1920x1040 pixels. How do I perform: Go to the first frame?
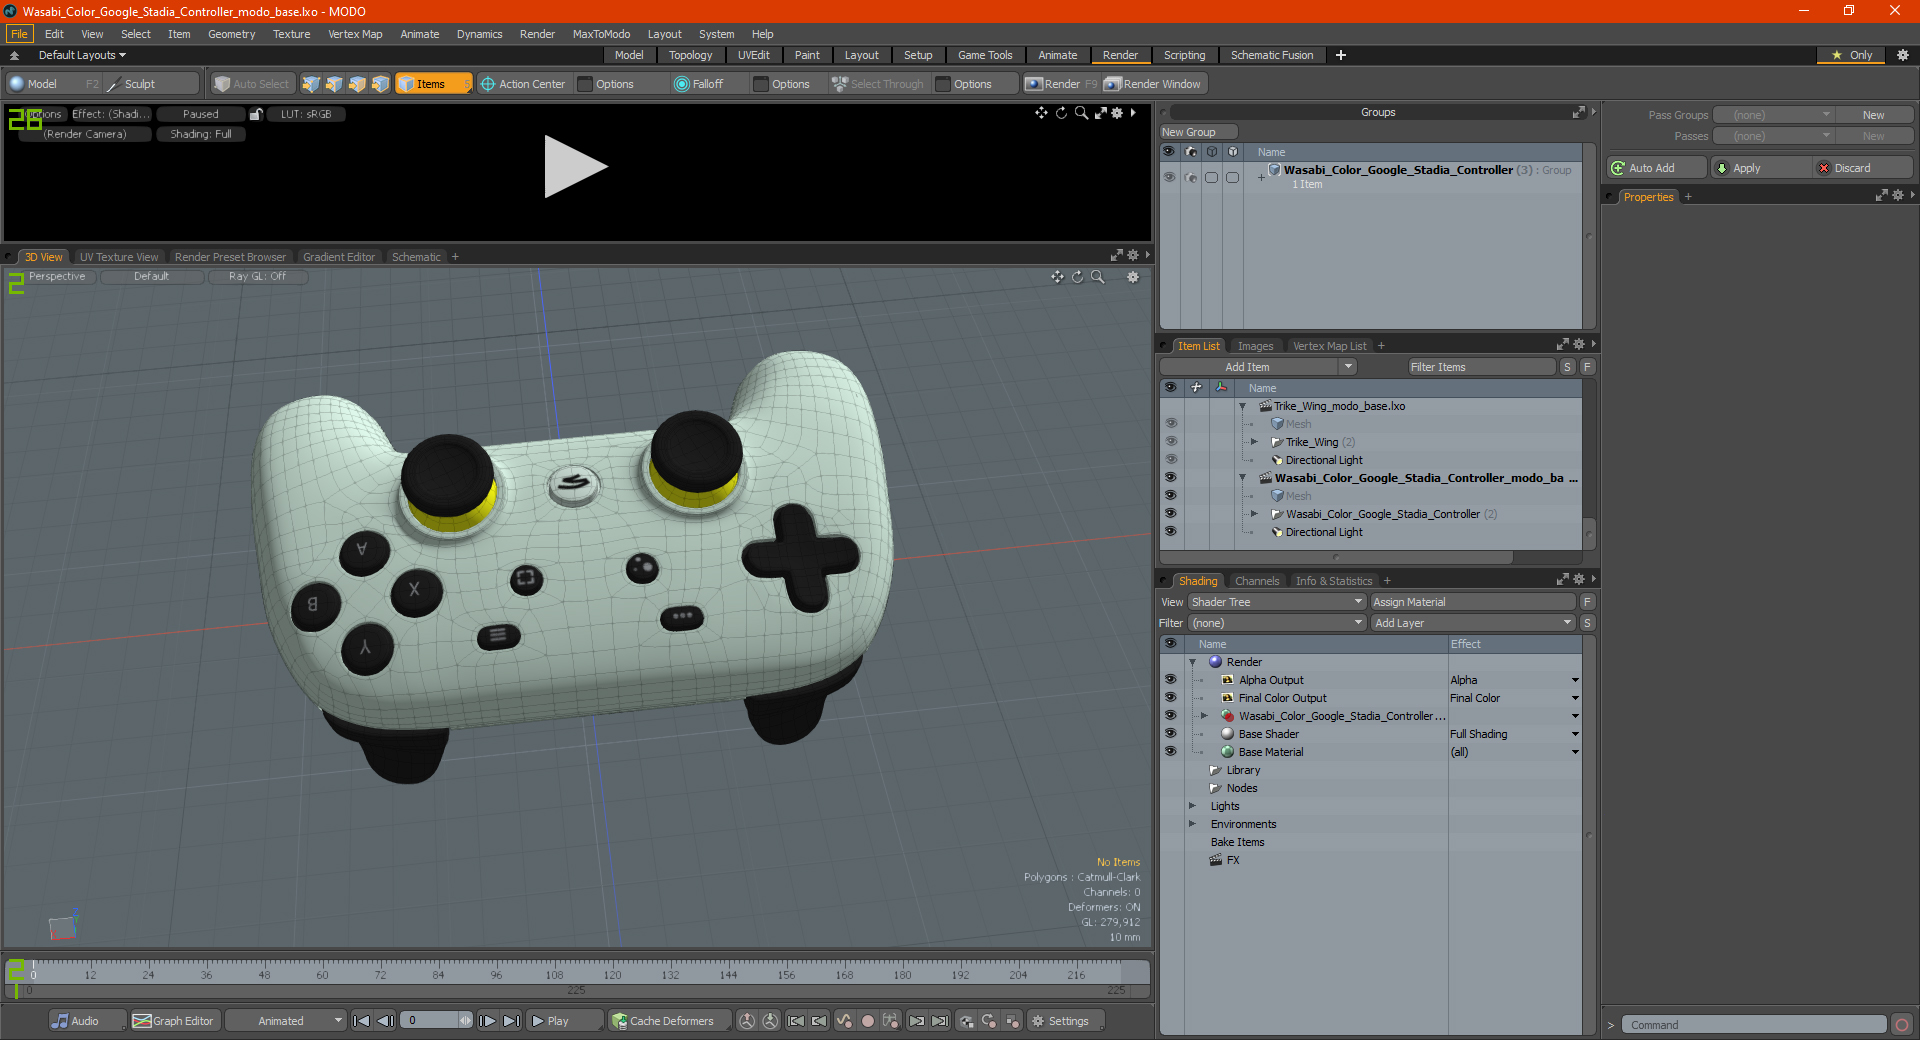pyautogui.click(x=362, y=1021)
